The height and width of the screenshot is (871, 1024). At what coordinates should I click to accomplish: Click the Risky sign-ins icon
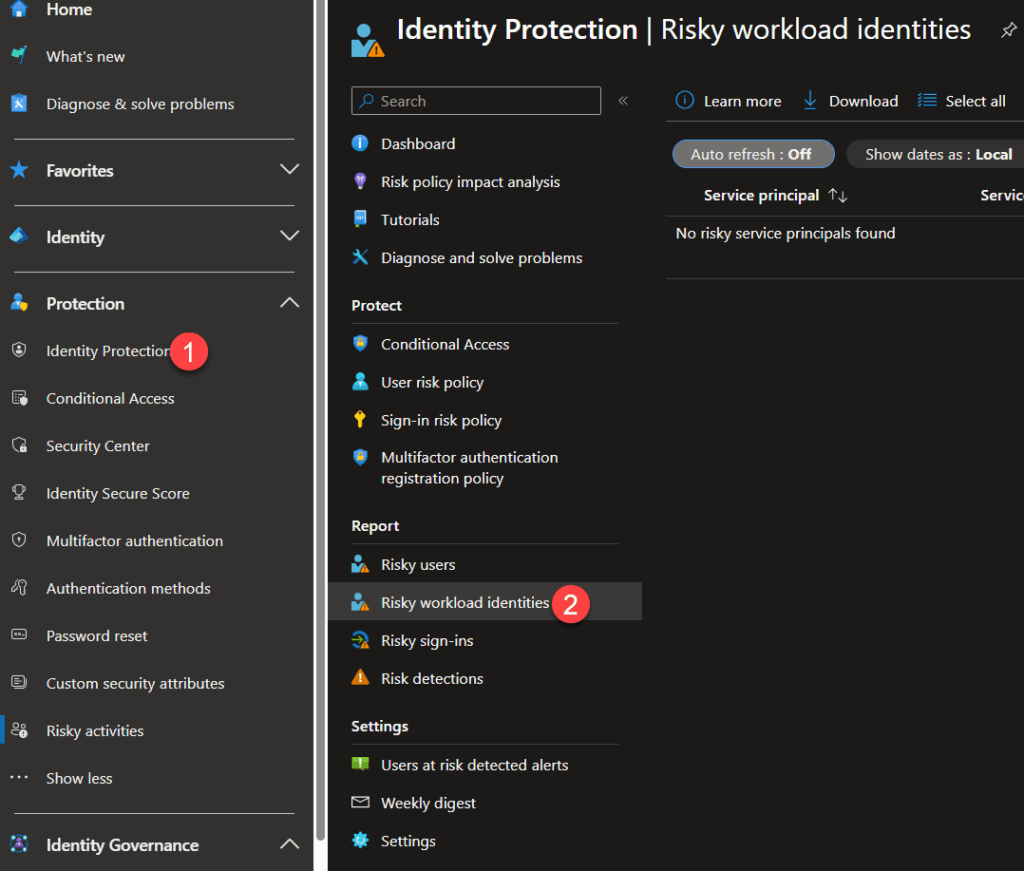(360, 640)
